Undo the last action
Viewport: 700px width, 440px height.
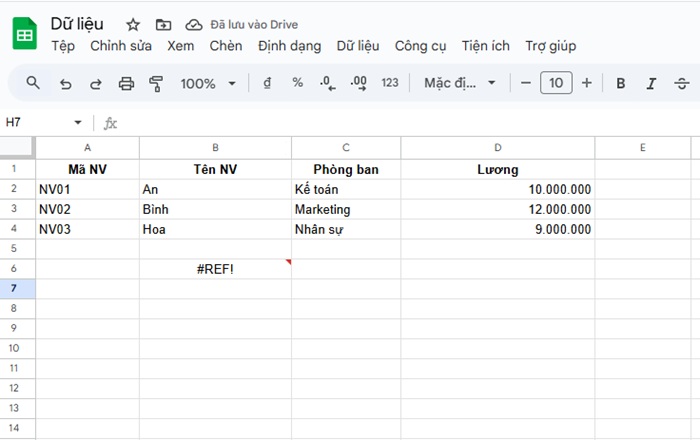point(66,83)
